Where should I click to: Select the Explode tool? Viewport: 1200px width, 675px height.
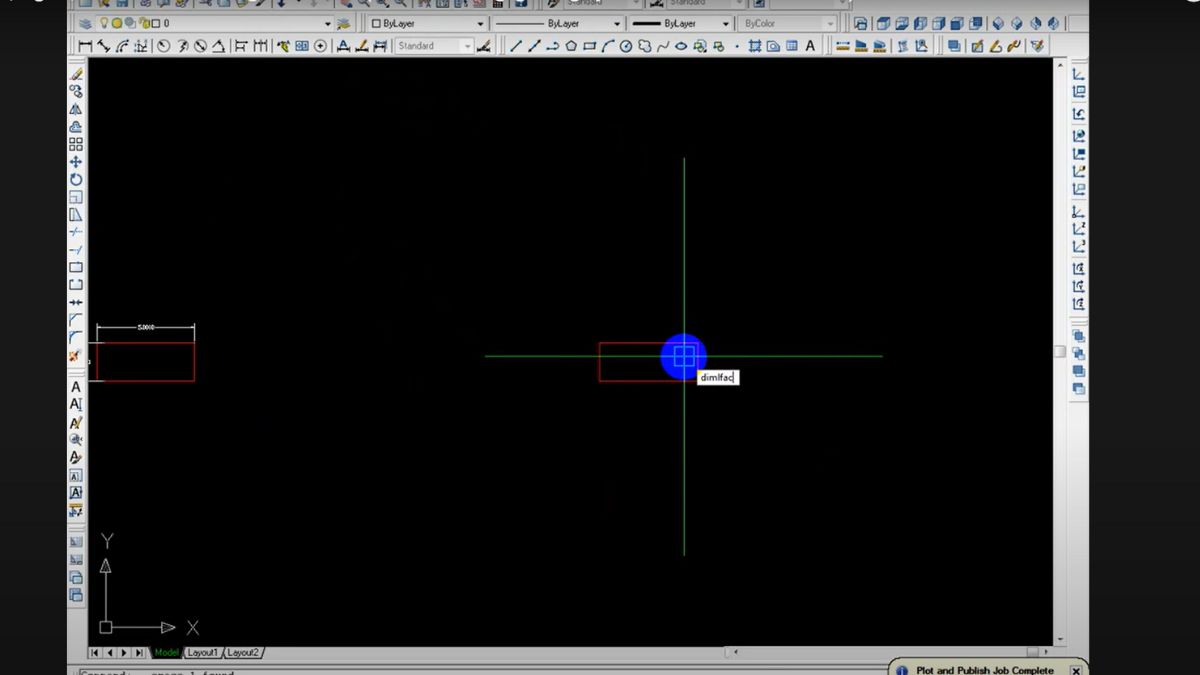coord(76,355)
